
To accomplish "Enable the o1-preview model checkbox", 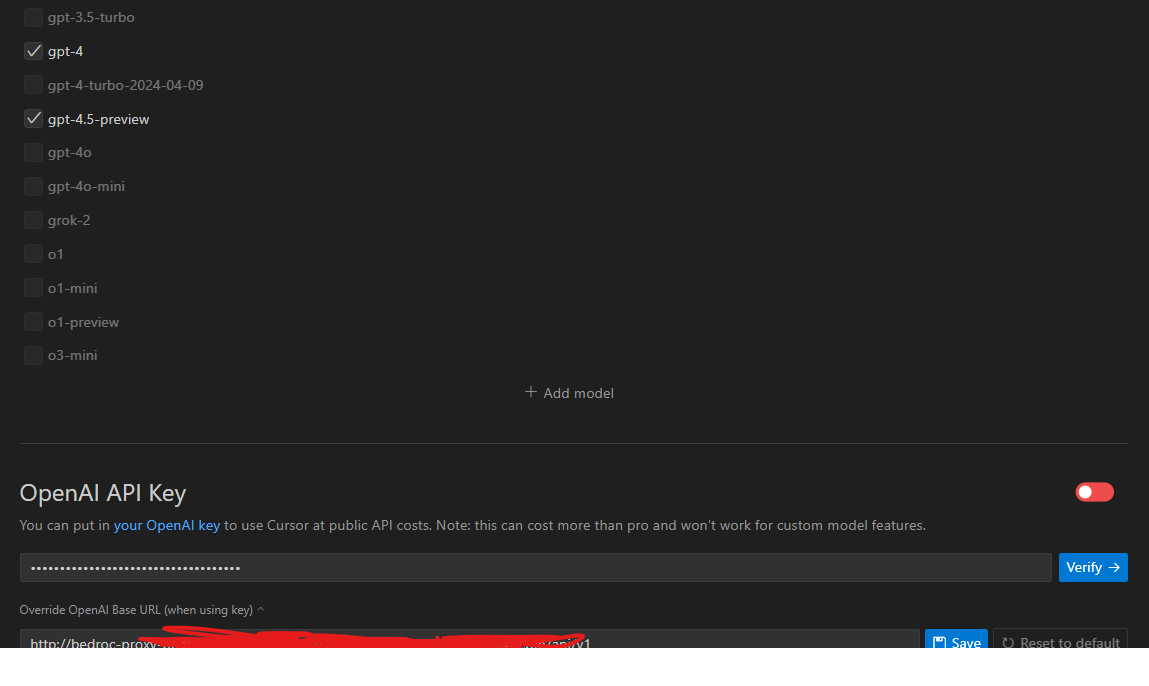I will pos(33,321).
